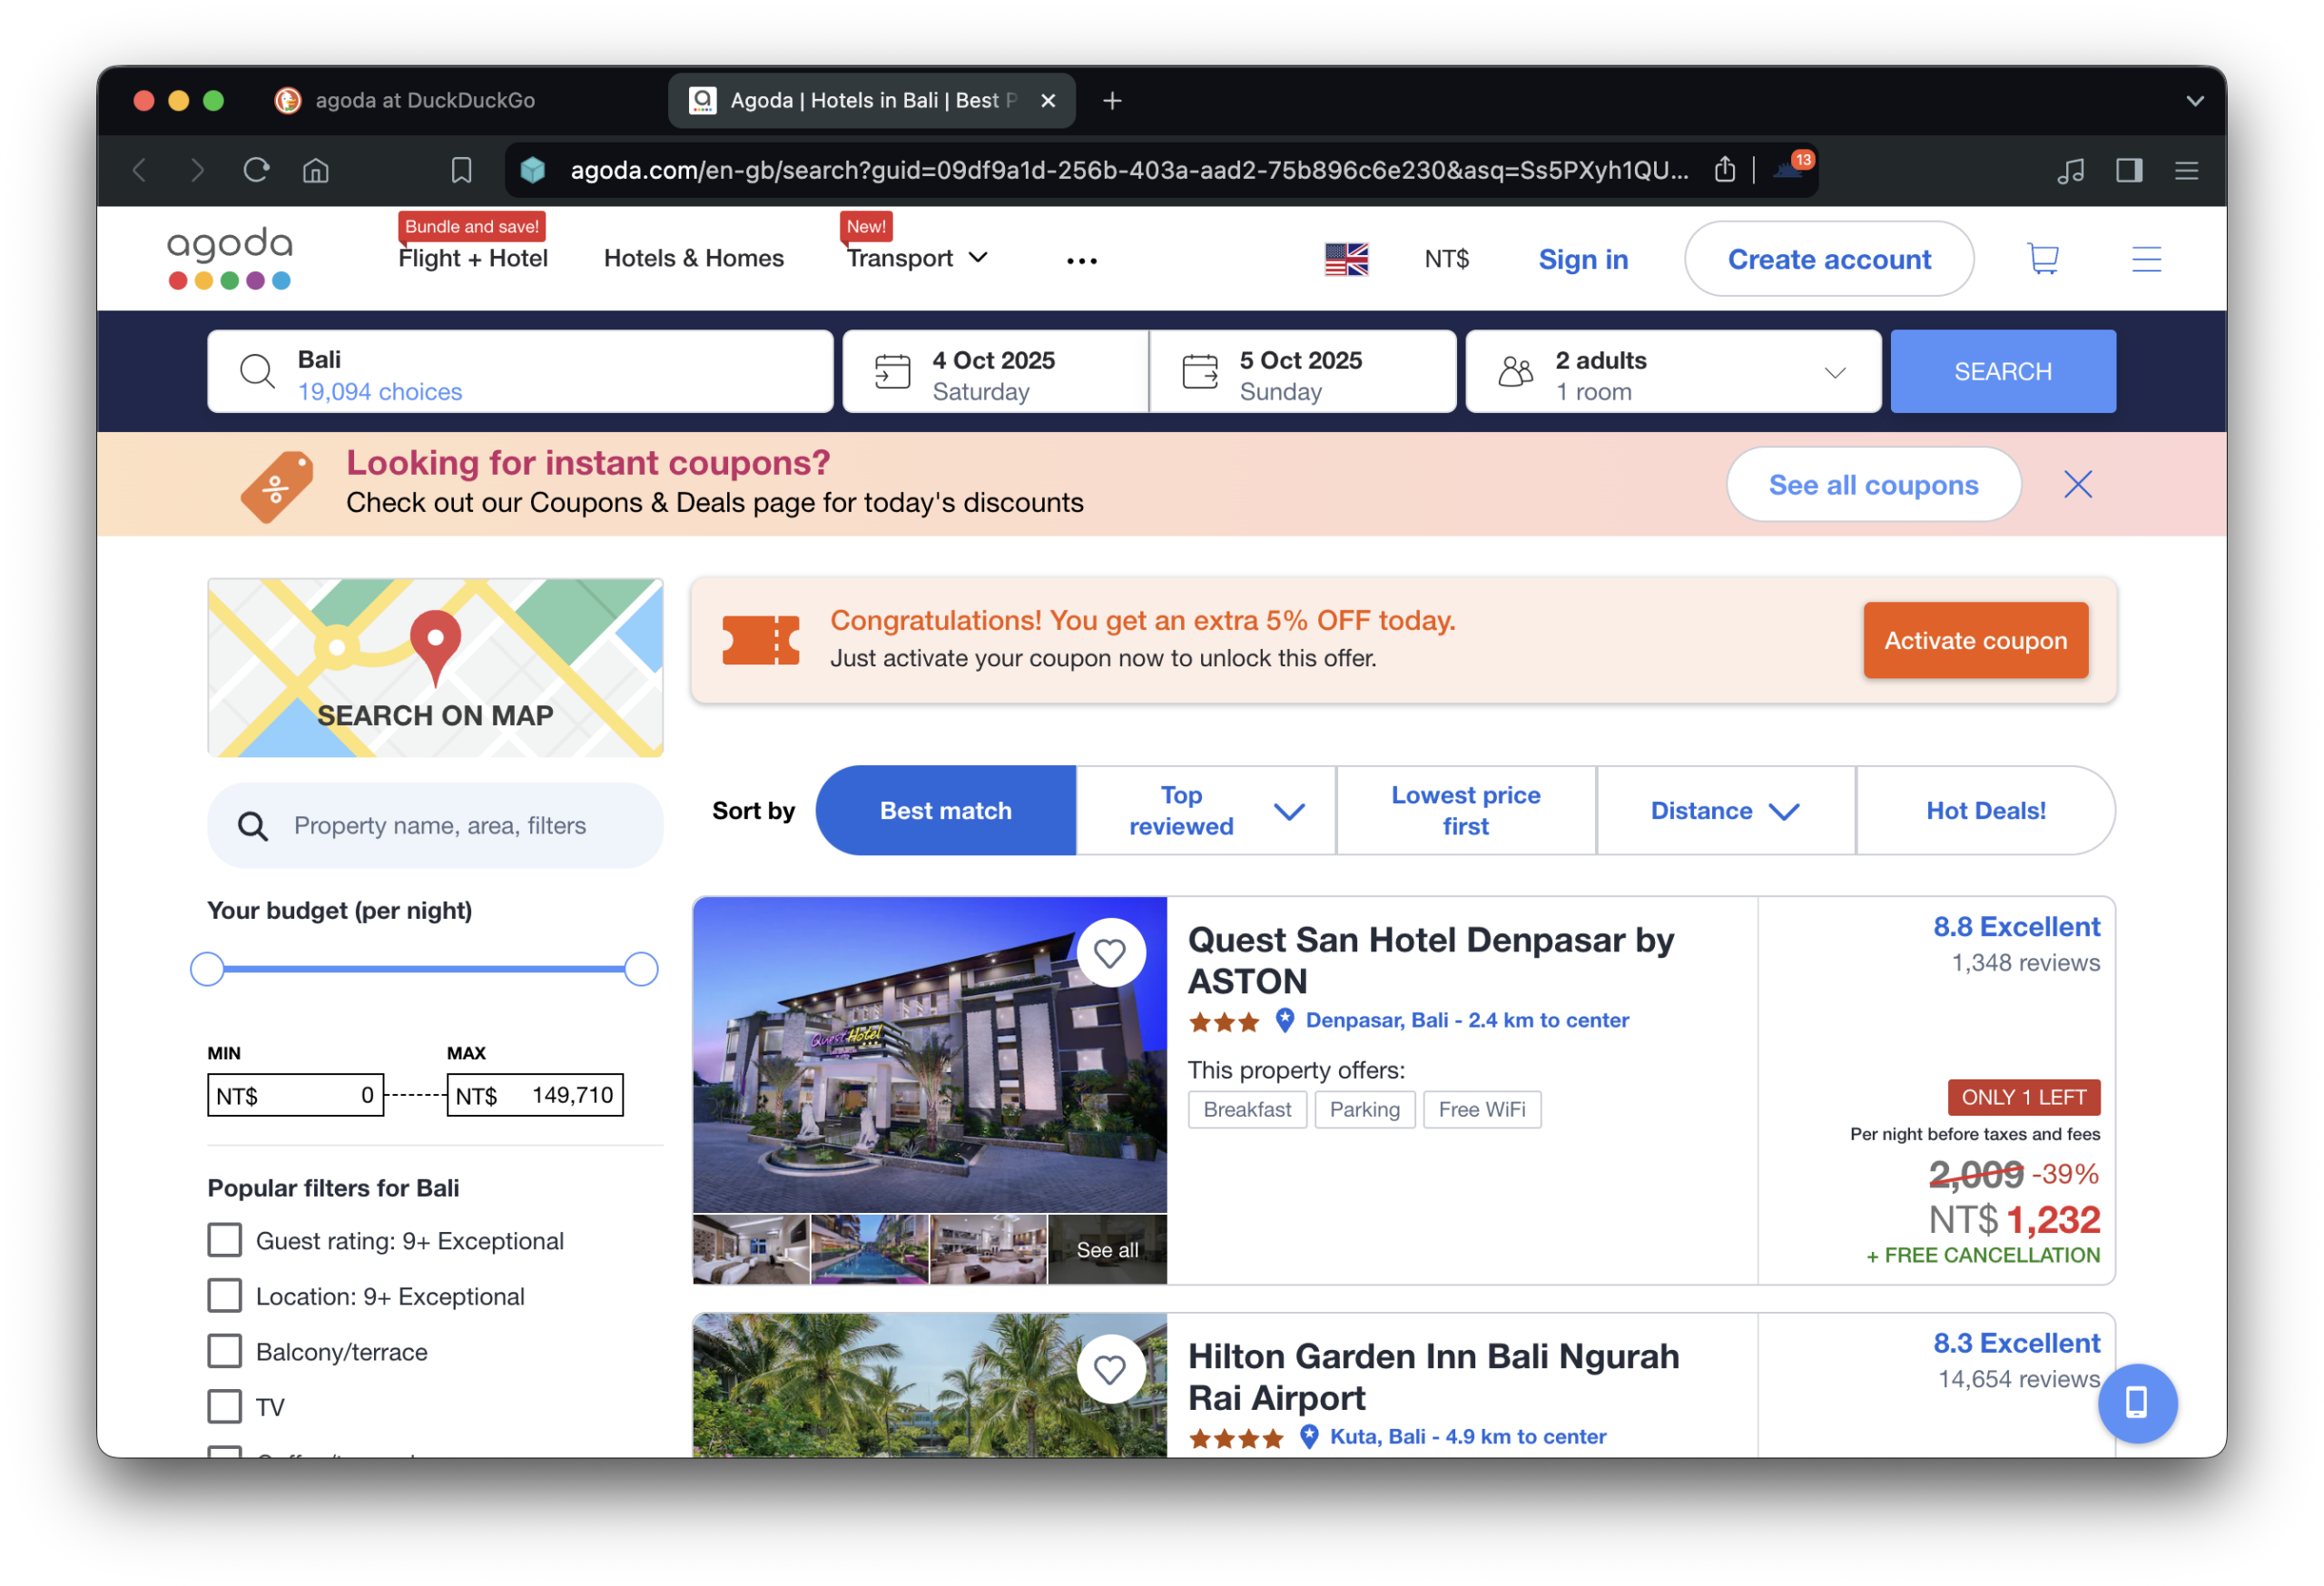Viewport: 2324px width, 1586px height.
Task: Click the Agoda logo
Action: tap(229, 258)
